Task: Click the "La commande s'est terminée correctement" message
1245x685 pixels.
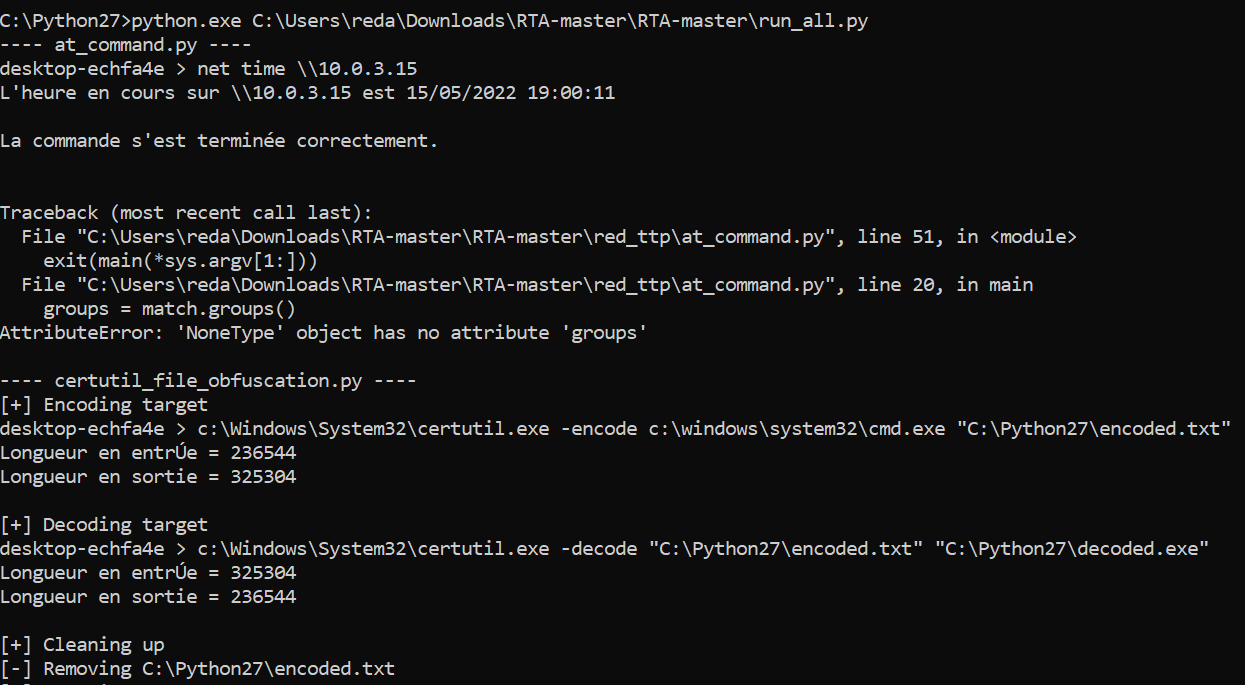Action: pos(219,141)
